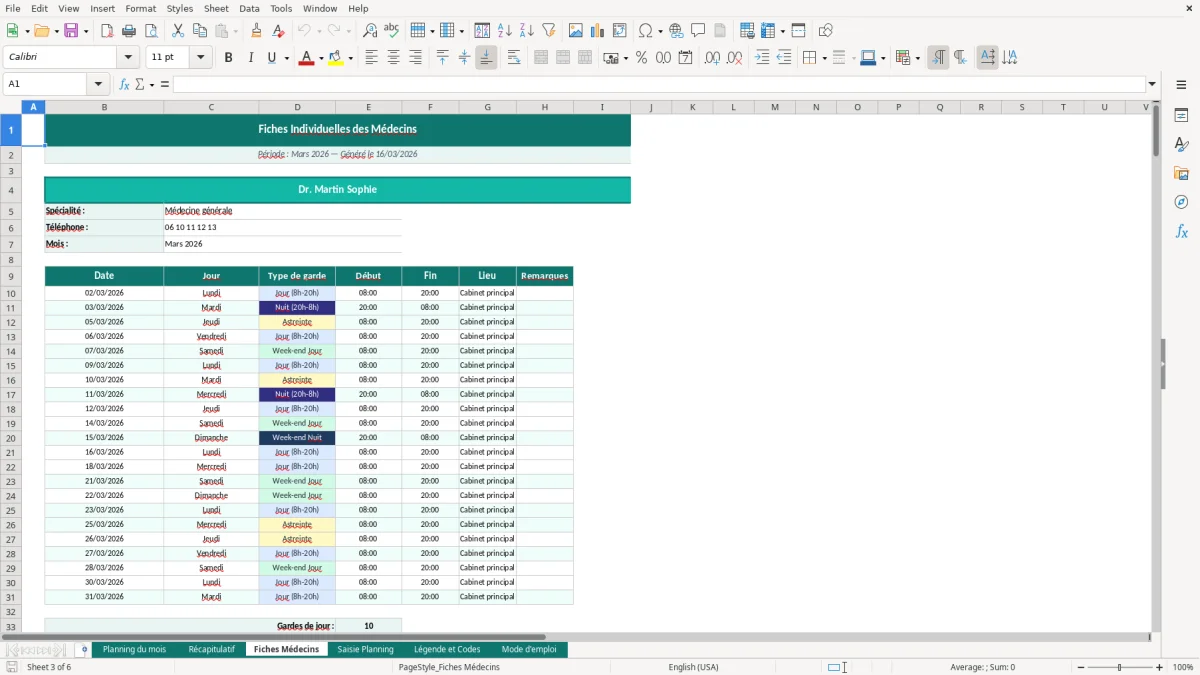Open the sidebar Navigator compass icon
Viewport: 1200px width, 675px height.
1181,202
